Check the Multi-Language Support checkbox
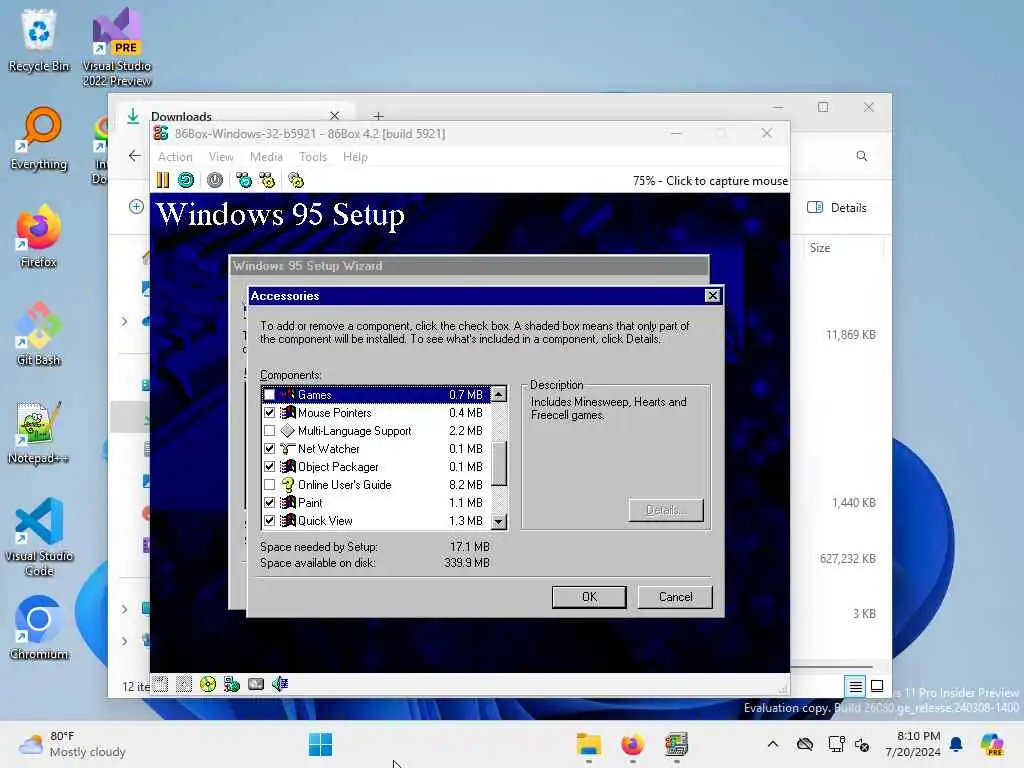The image size is (1024, 768). click(269, 431)
